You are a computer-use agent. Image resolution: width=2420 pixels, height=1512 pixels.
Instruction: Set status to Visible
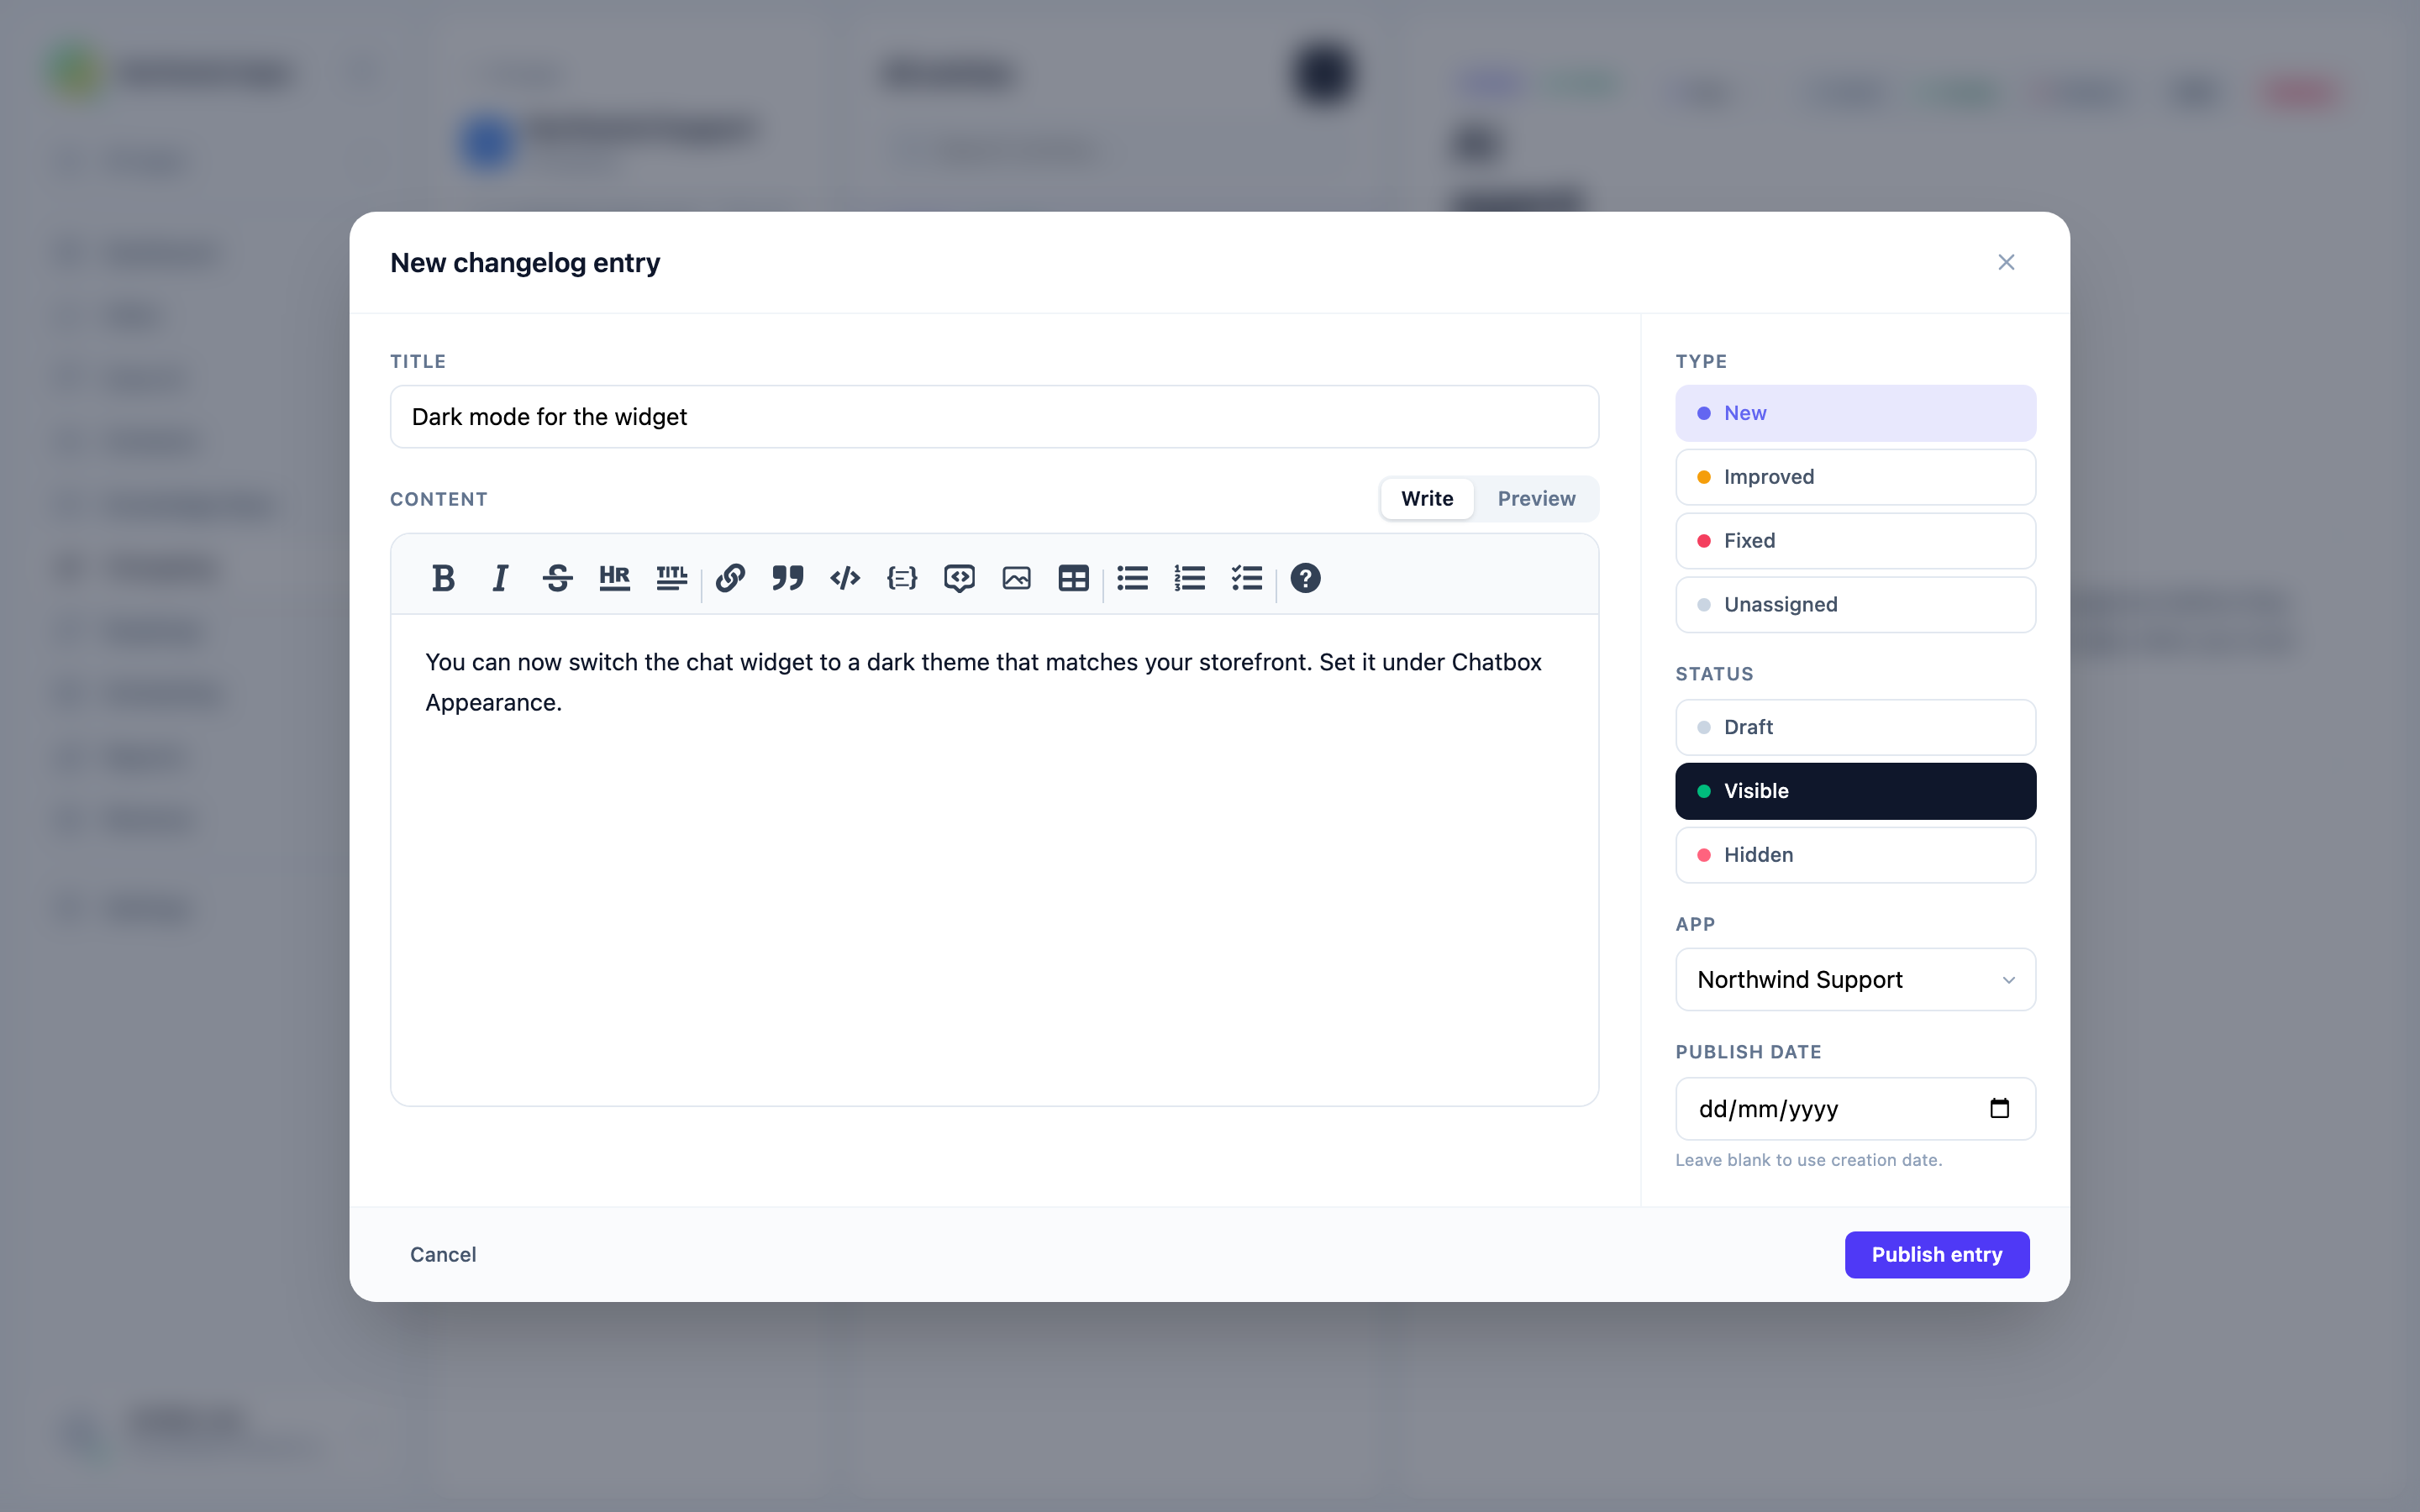(1855, 791)
